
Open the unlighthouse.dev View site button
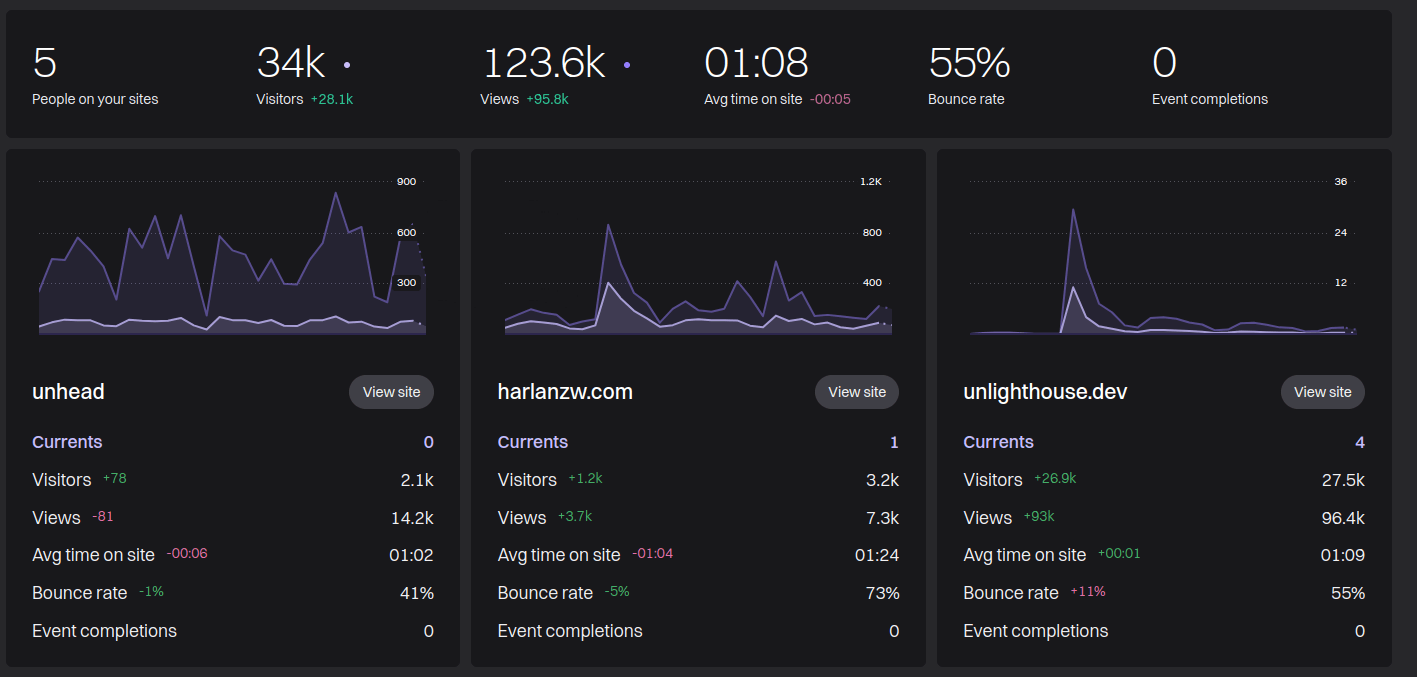tap(1322, 392)
